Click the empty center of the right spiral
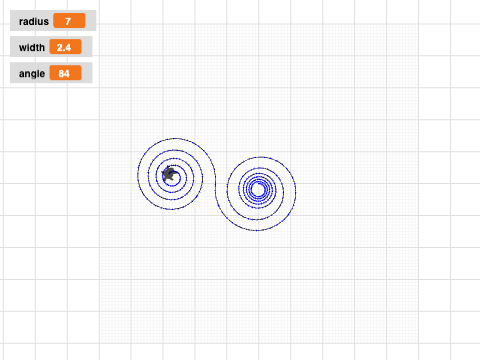This screenshot has width=480, height=360. click(258, 190)
